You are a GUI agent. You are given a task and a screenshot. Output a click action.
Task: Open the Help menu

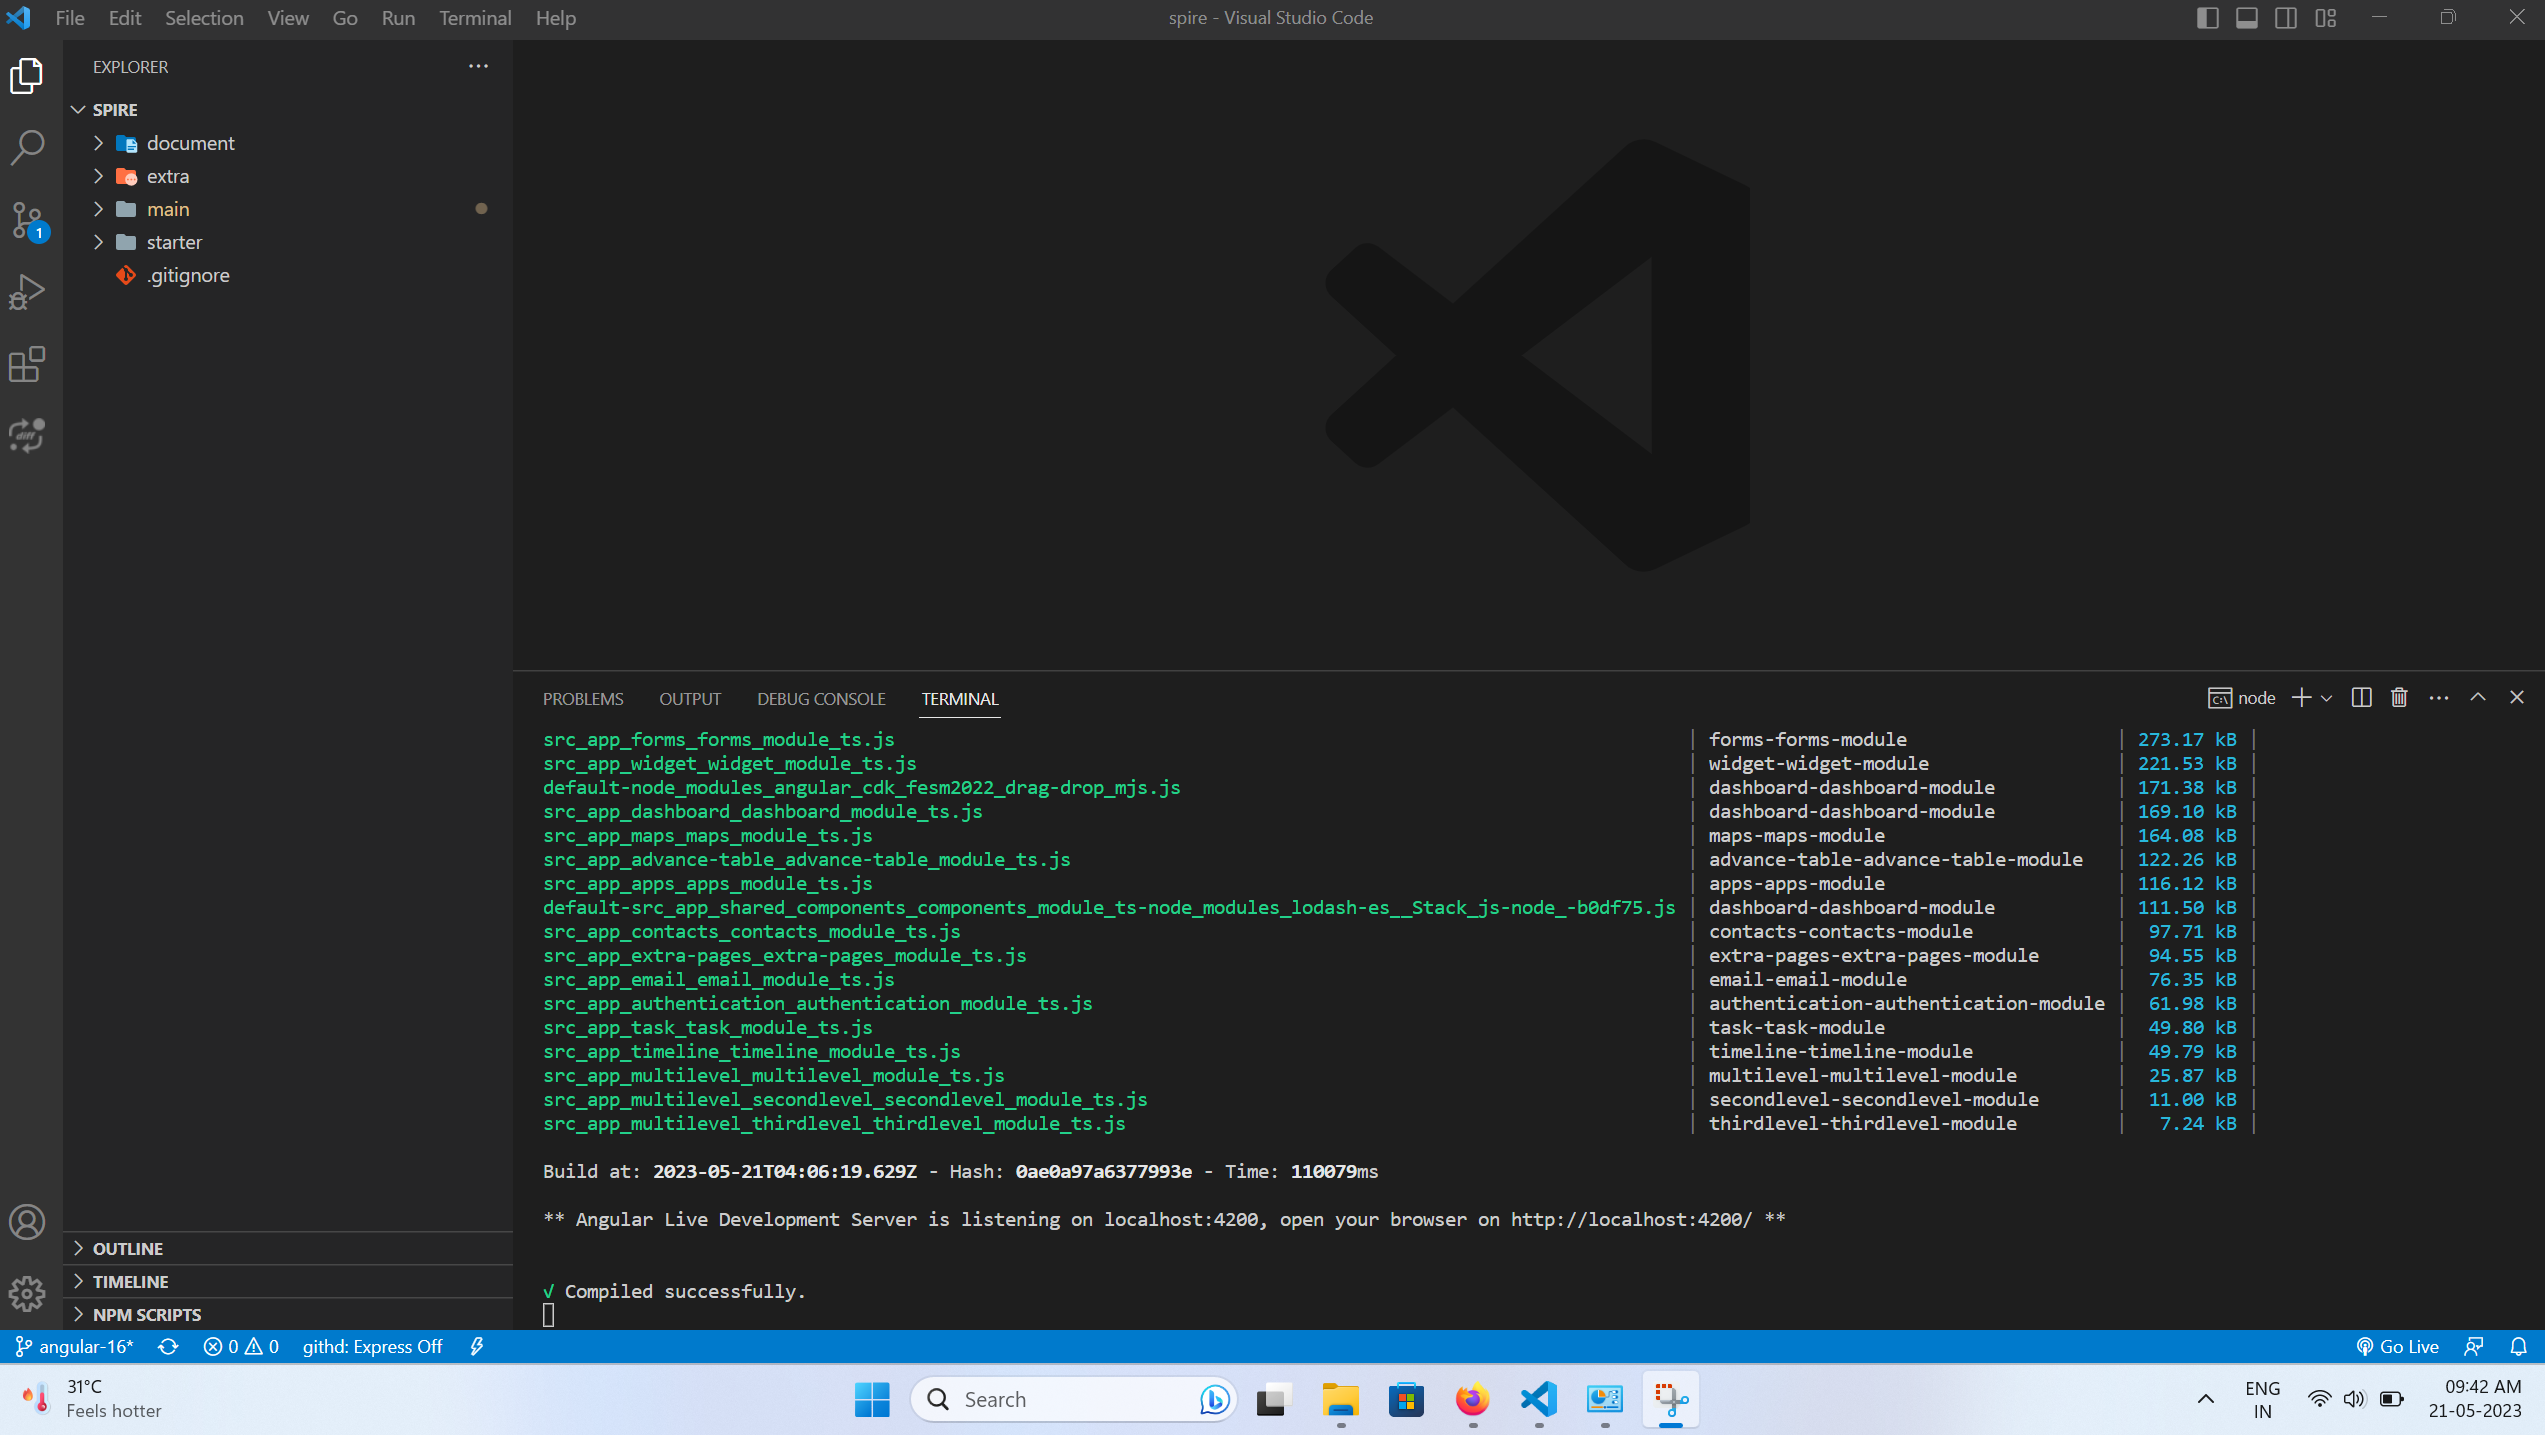click(555, 18)
